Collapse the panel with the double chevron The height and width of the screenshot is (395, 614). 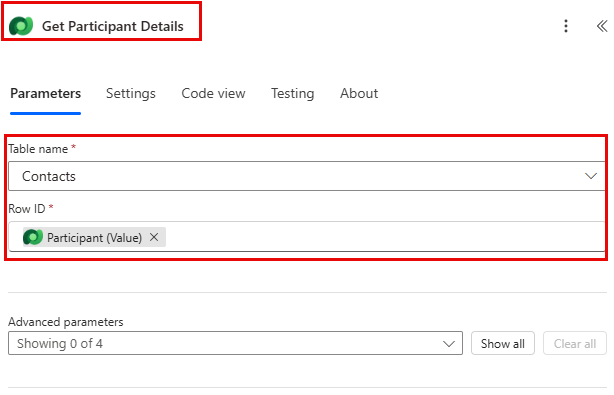tap(602, 26)
